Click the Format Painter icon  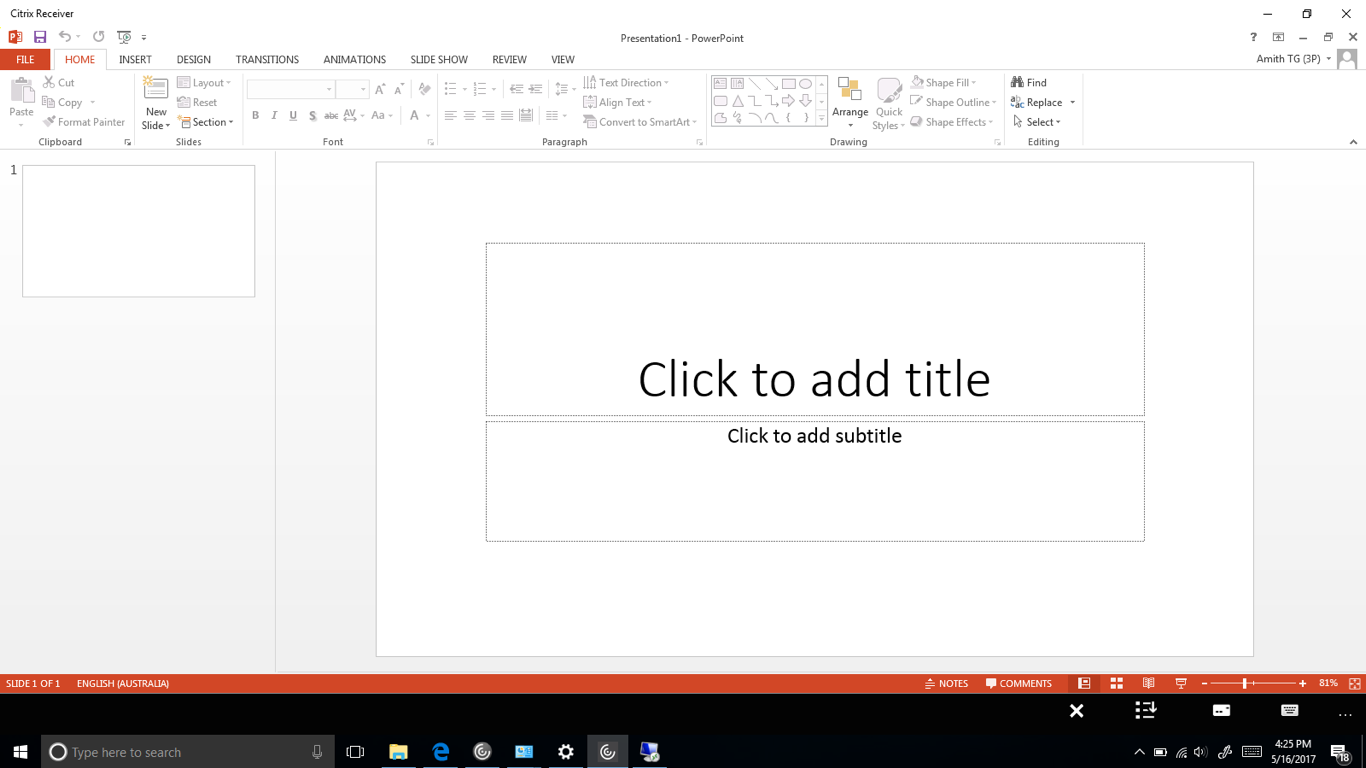(50, 121)
